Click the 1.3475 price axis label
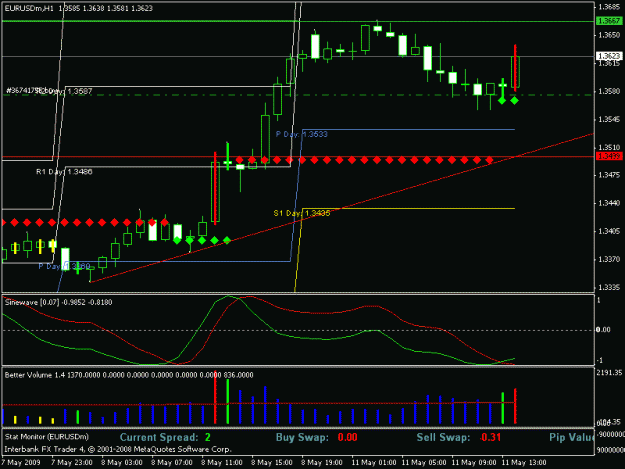Screen dimensions: 625x469 click(x=609, y=175)
